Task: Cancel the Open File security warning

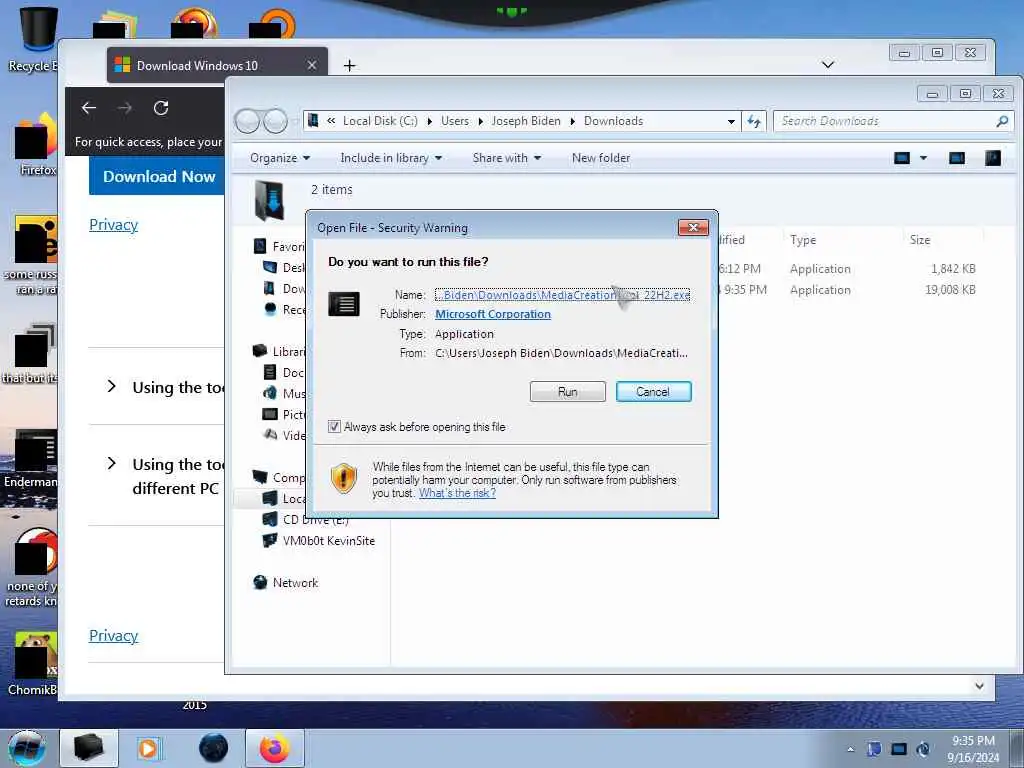Action: [653, 392]
